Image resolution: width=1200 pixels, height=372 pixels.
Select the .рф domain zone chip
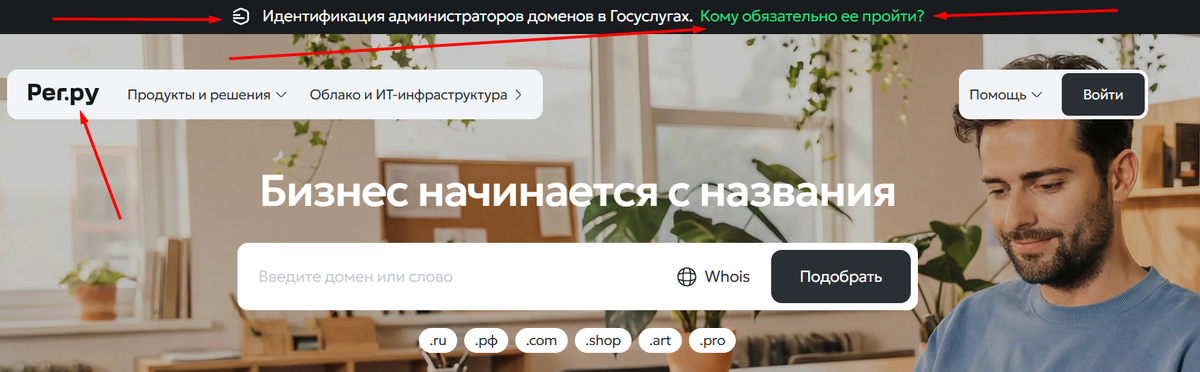point(486,341)
